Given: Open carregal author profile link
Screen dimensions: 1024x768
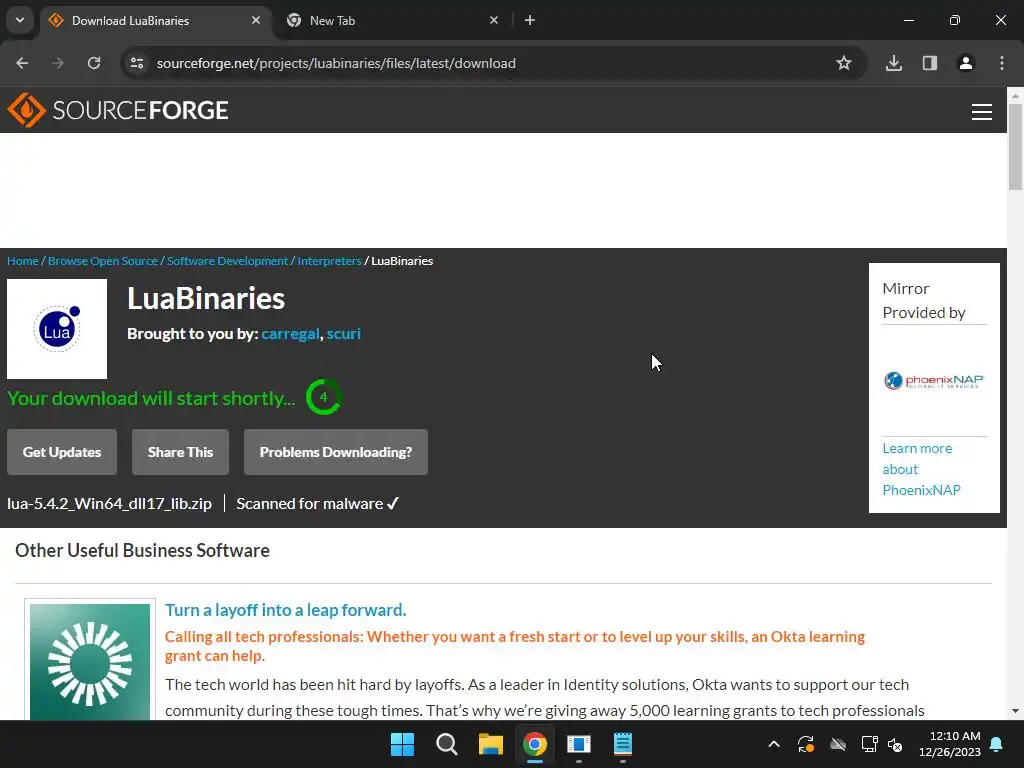Looking at the screenshot, I should pyautogui.click(x=290, y=334).
